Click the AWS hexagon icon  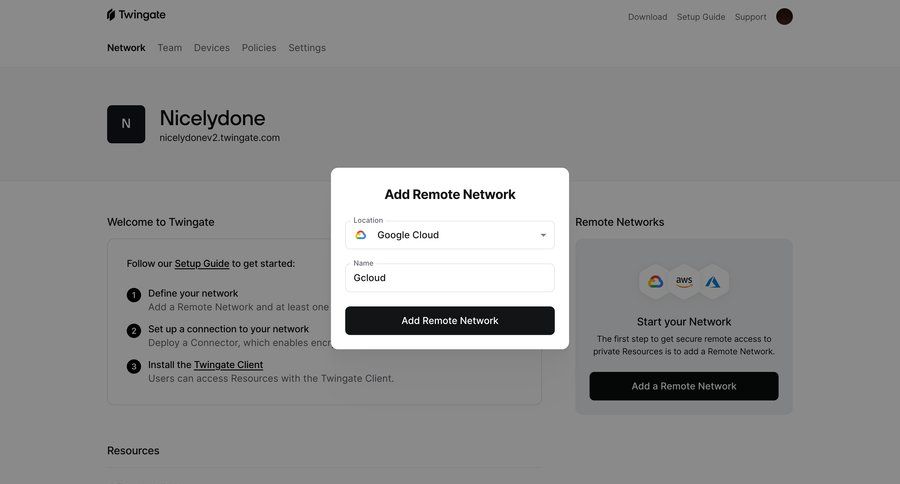coord(684,281)
